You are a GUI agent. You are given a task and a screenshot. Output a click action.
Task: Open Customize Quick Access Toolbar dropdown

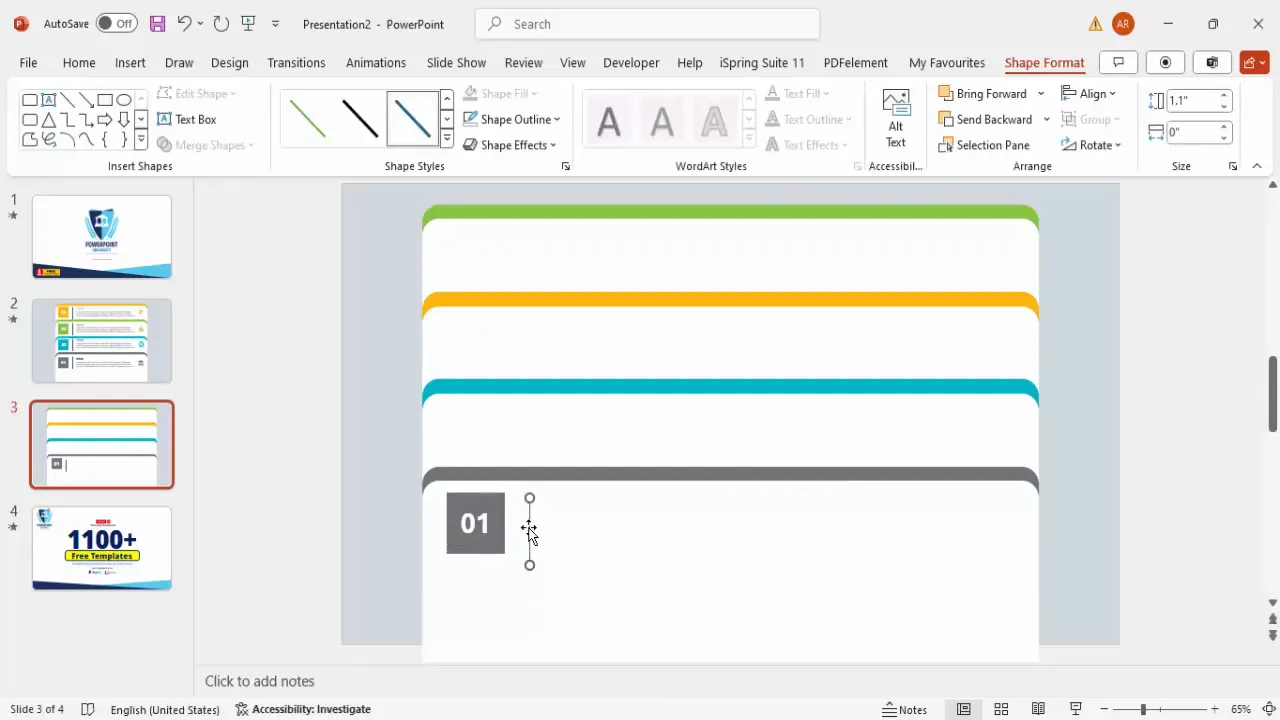[276, 24]
